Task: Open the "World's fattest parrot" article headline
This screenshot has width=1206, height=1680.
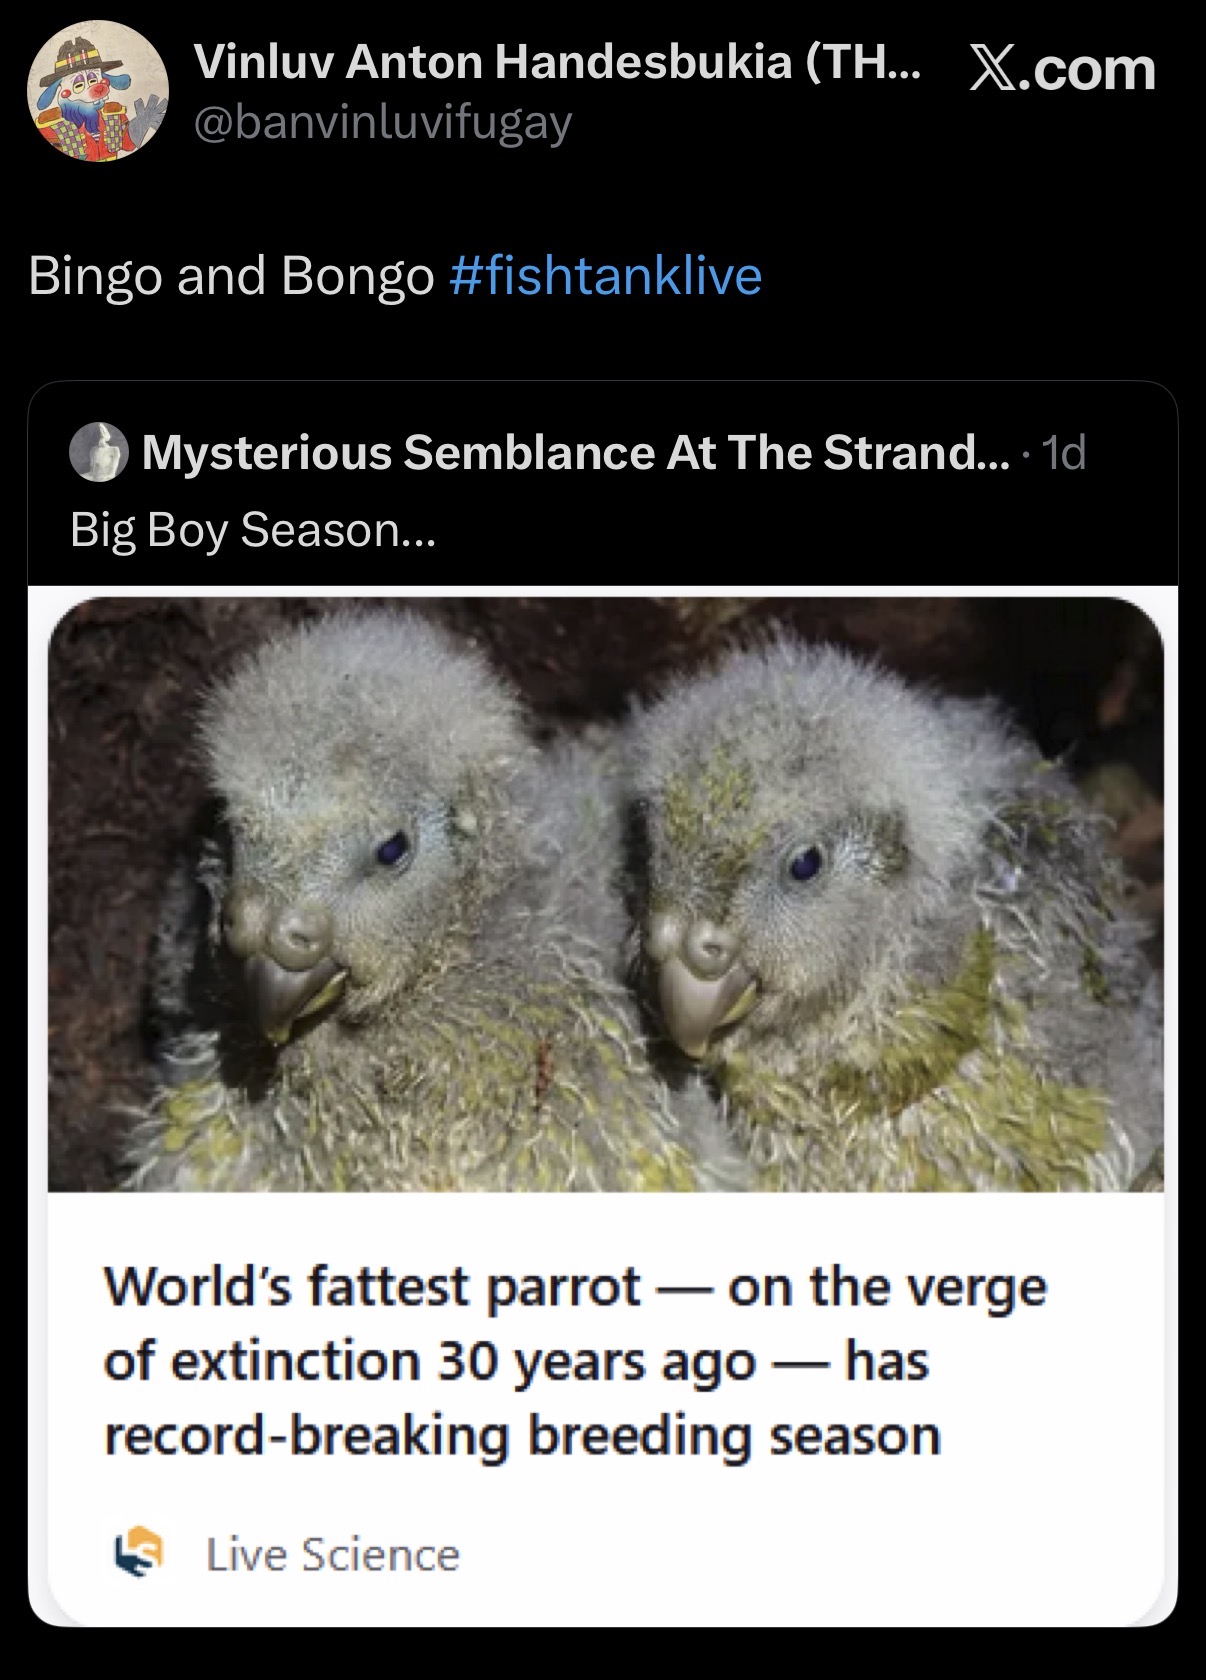Action: pos(575,1360)
